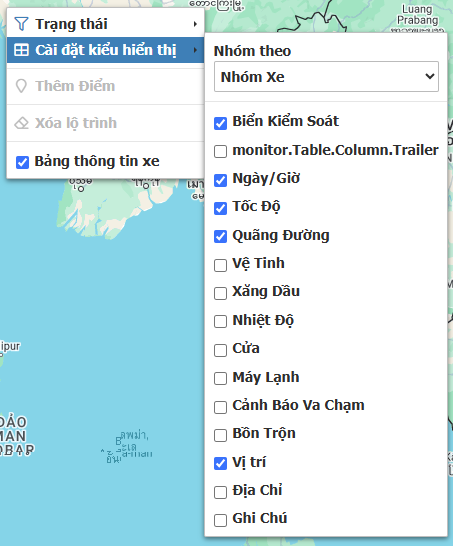Check the Ghi Chú notes checkbox
The width and height of the screenshot is (453, 546).
point(220,520)
